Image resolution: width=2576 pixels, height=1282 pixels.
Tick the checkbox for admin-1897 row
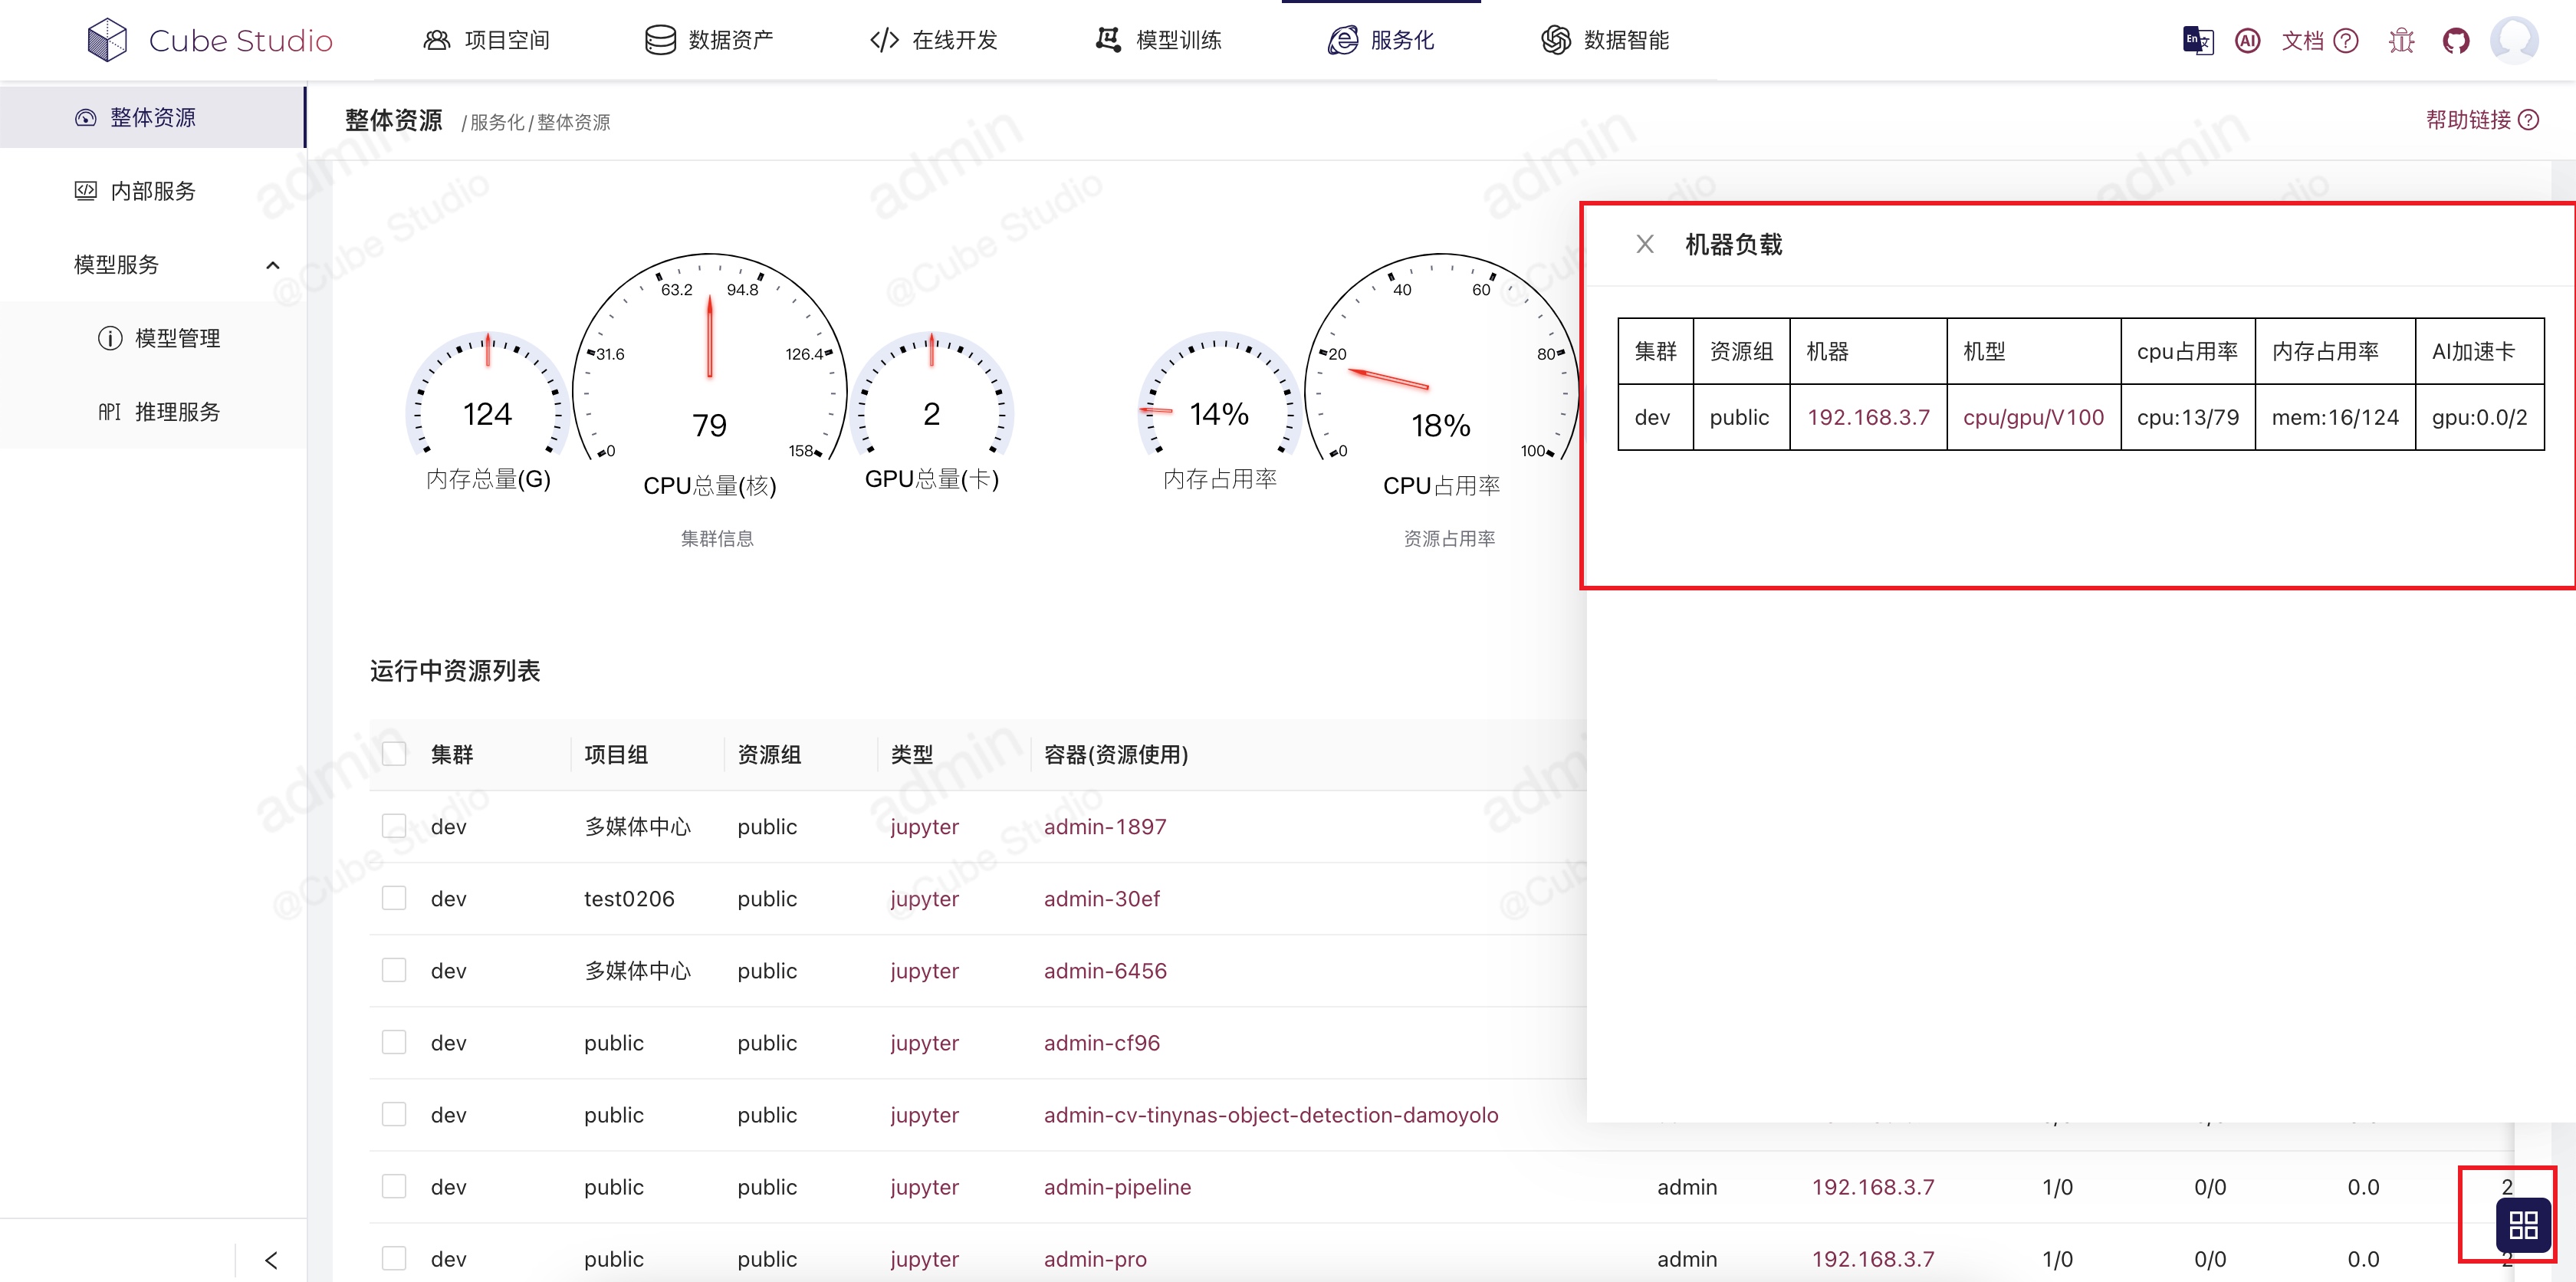394,826
